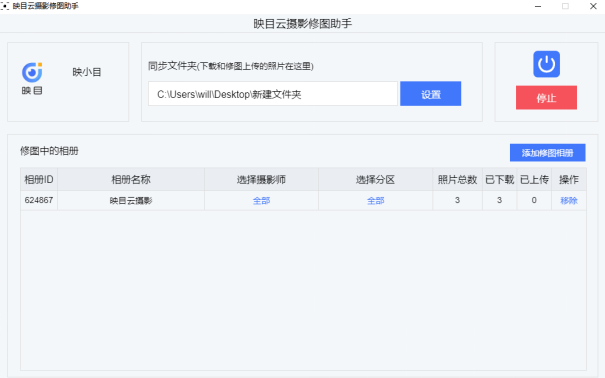This screenshot has width=605, height=378.
Task: Close the 映目云摄影修图助手 window
Action: [593, 6]
